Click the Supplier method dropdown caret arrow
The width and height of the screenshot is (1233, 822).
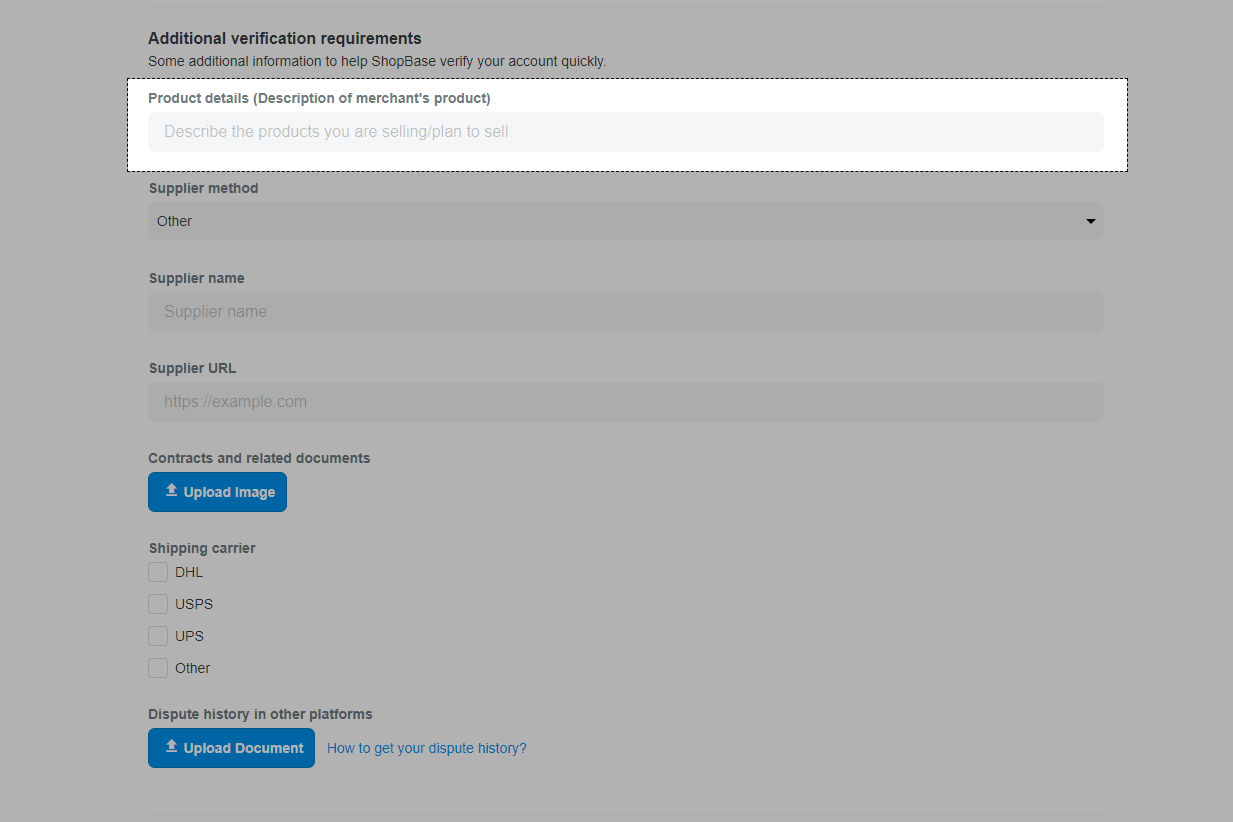[x=1090, y=221]
